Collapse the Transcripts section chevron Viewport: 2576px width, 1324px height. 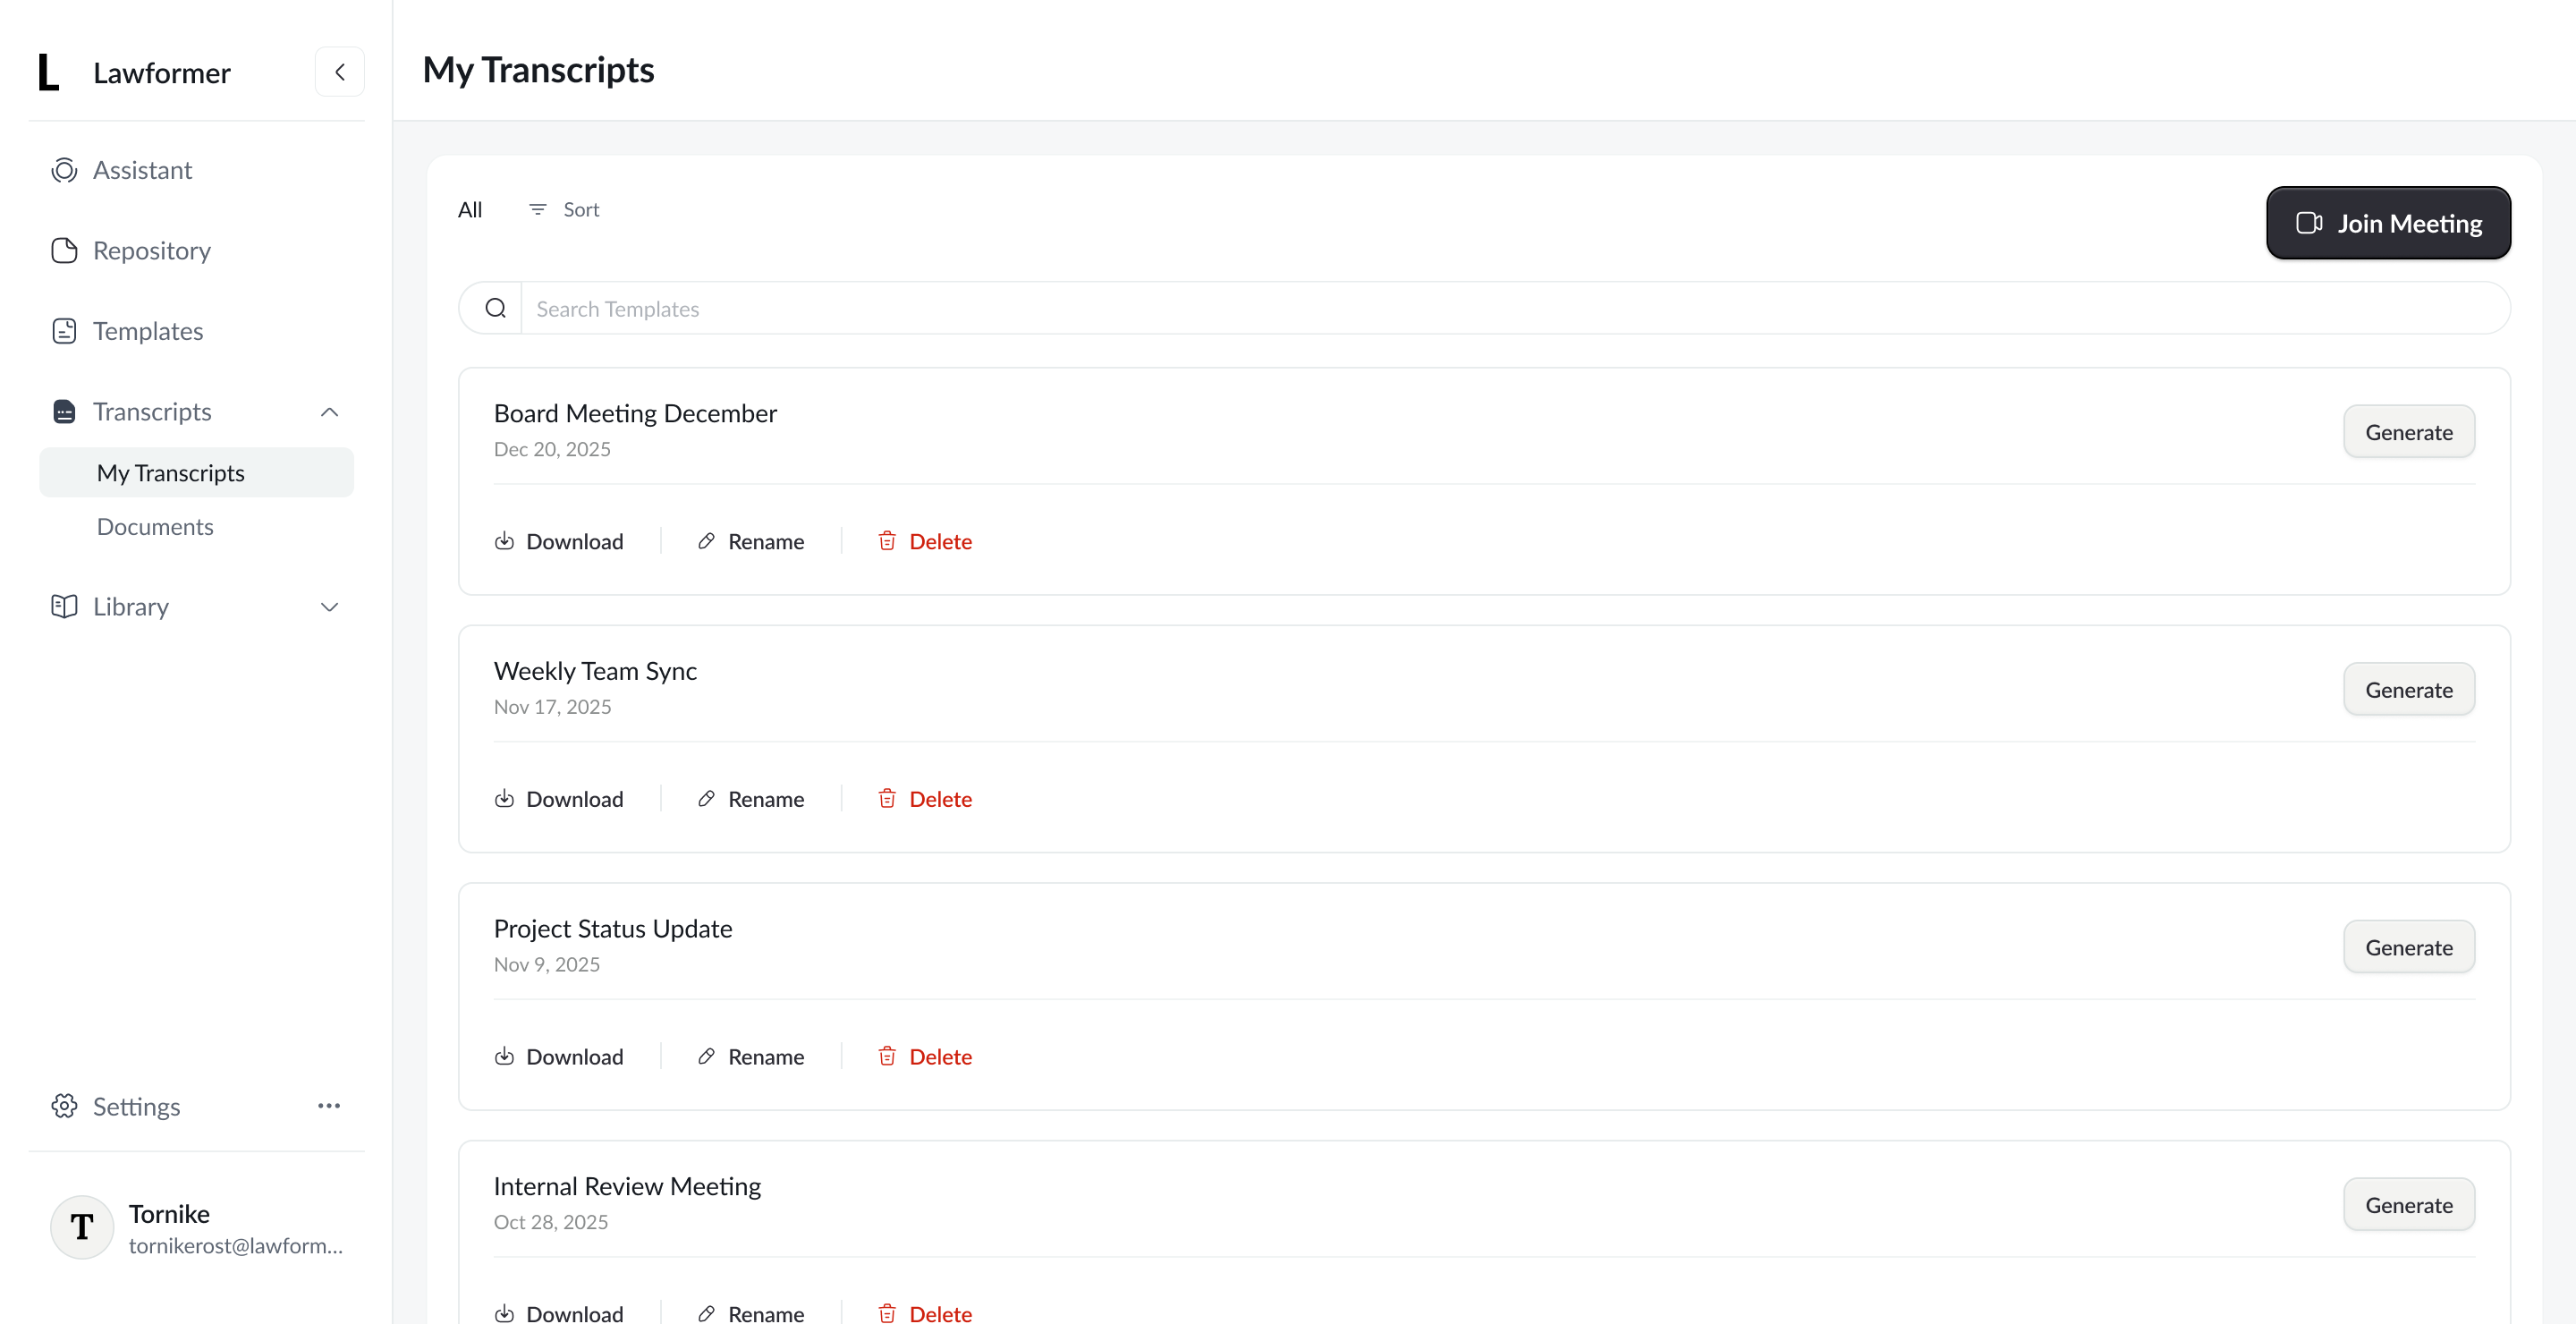click(x=329, y=412)
